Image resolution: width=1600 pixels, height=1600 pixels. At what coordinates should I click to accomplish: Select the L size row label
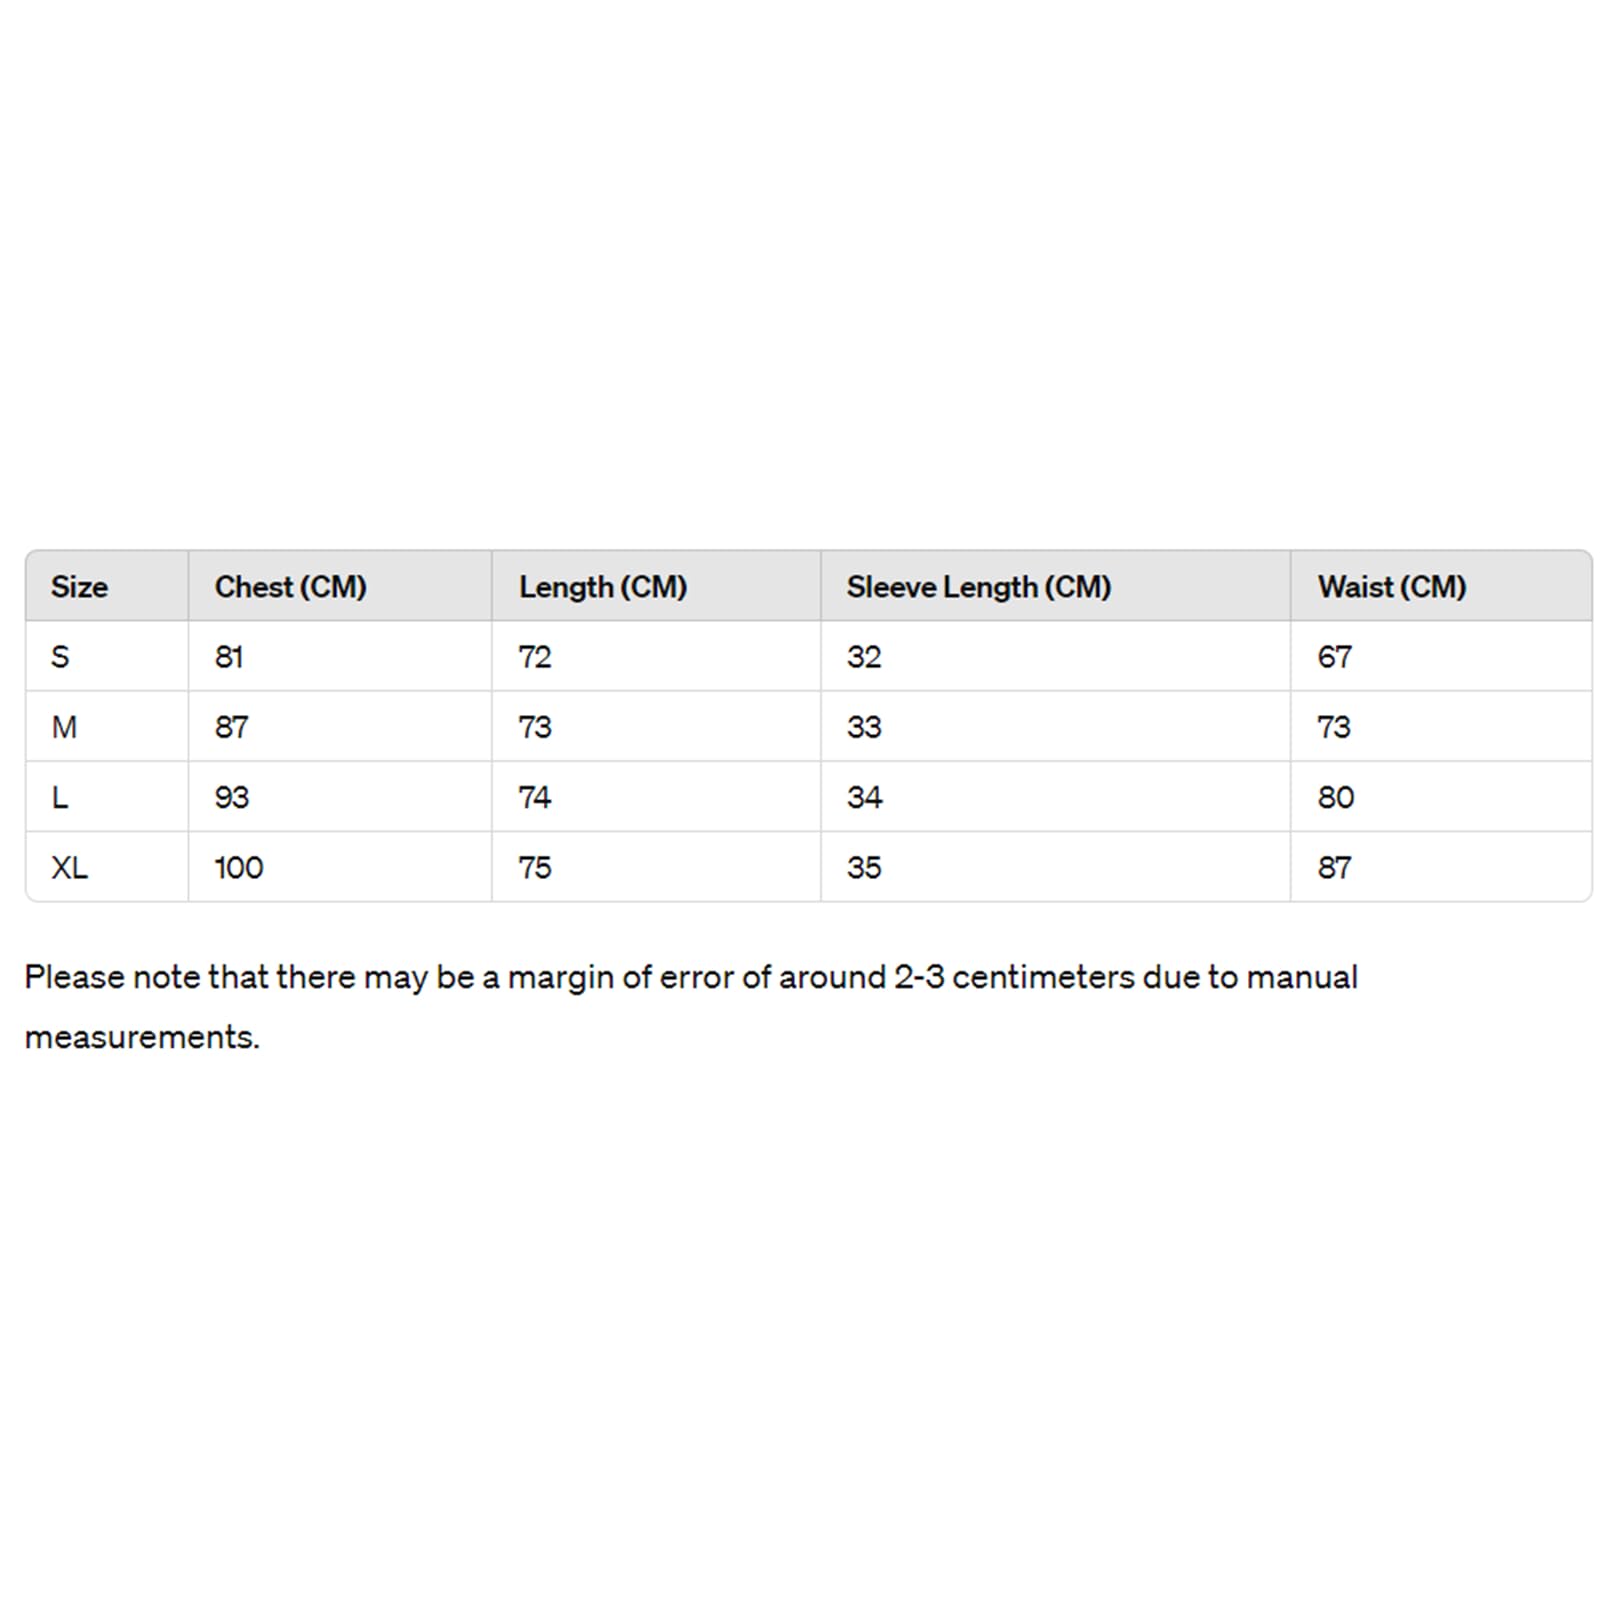click(60, 797)
